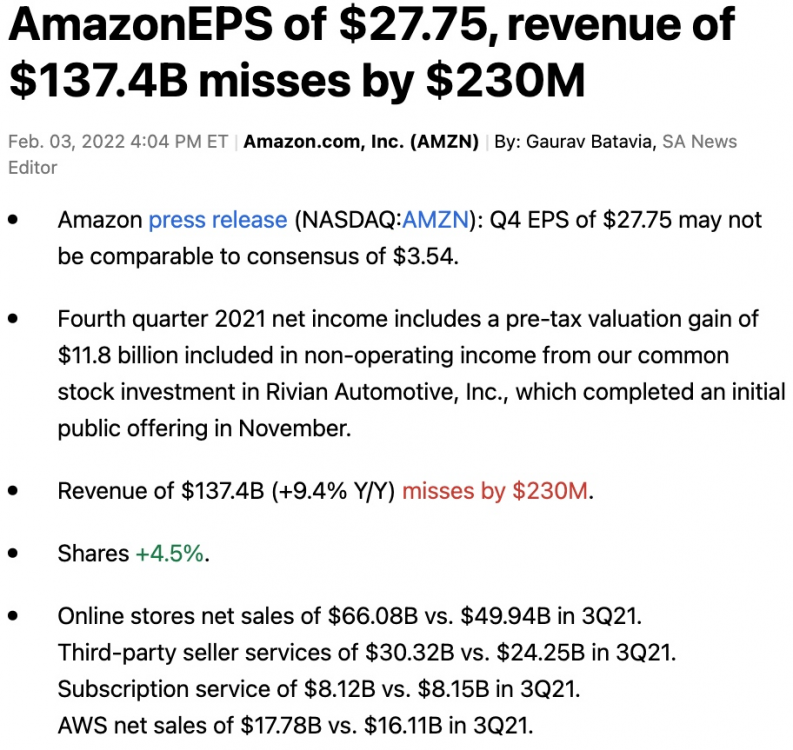Click the bullet beside the Revenue line
The width and height of the screenshot is (793, 750).
(13, 491)
